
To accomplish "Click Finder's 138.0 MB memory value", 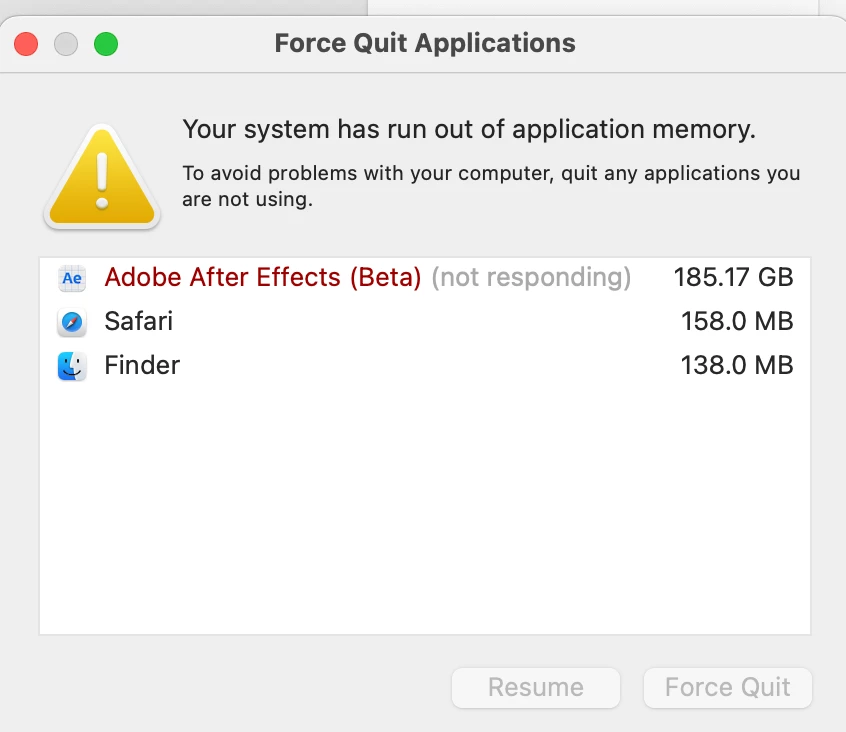I will coord(737,366).
